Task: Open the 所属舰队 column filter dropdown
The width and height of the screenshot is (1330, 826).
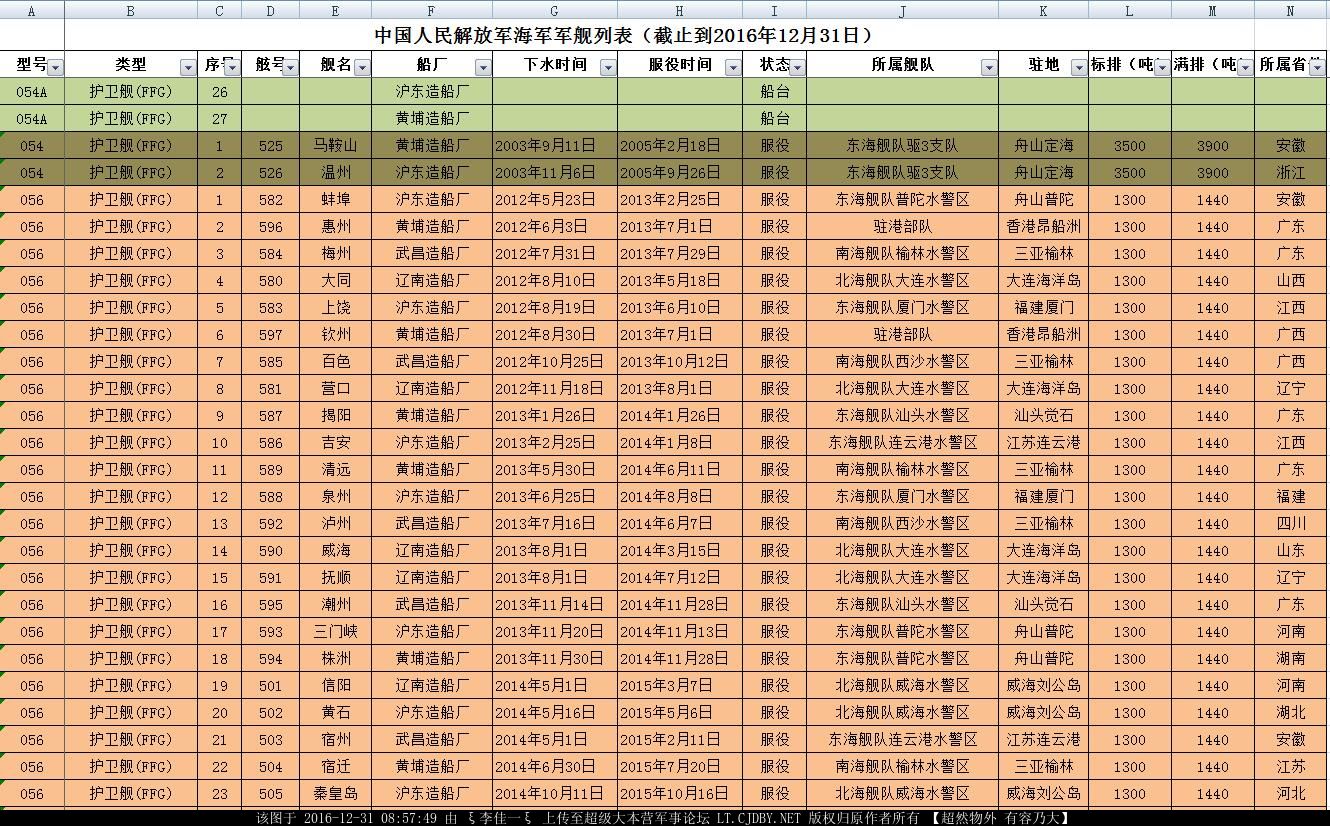Action: 989,68
